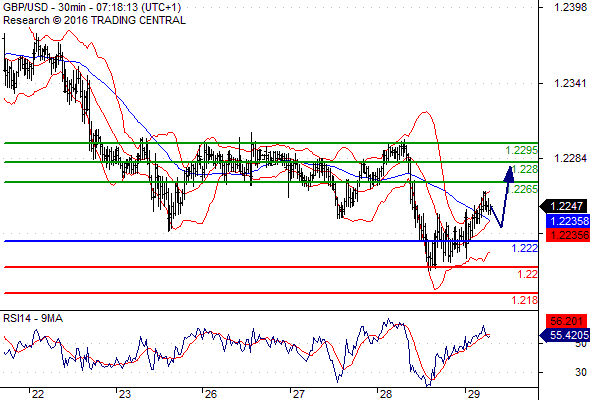Viewport: 590px width, 400px height.
Task: Click the black 1.2247 current price tag
Action: click(x=563, y=206)
